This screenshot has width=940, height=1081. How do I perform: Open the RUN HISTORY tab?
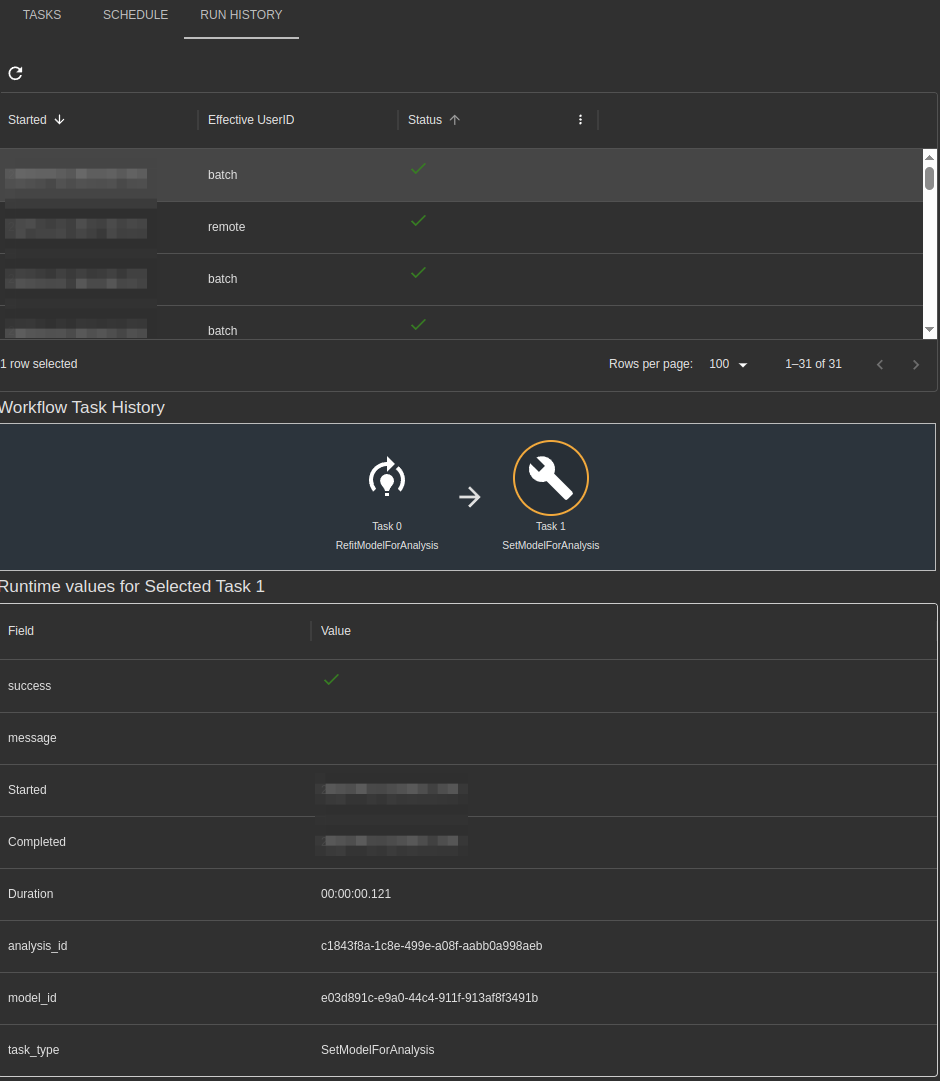pos(241,14)
